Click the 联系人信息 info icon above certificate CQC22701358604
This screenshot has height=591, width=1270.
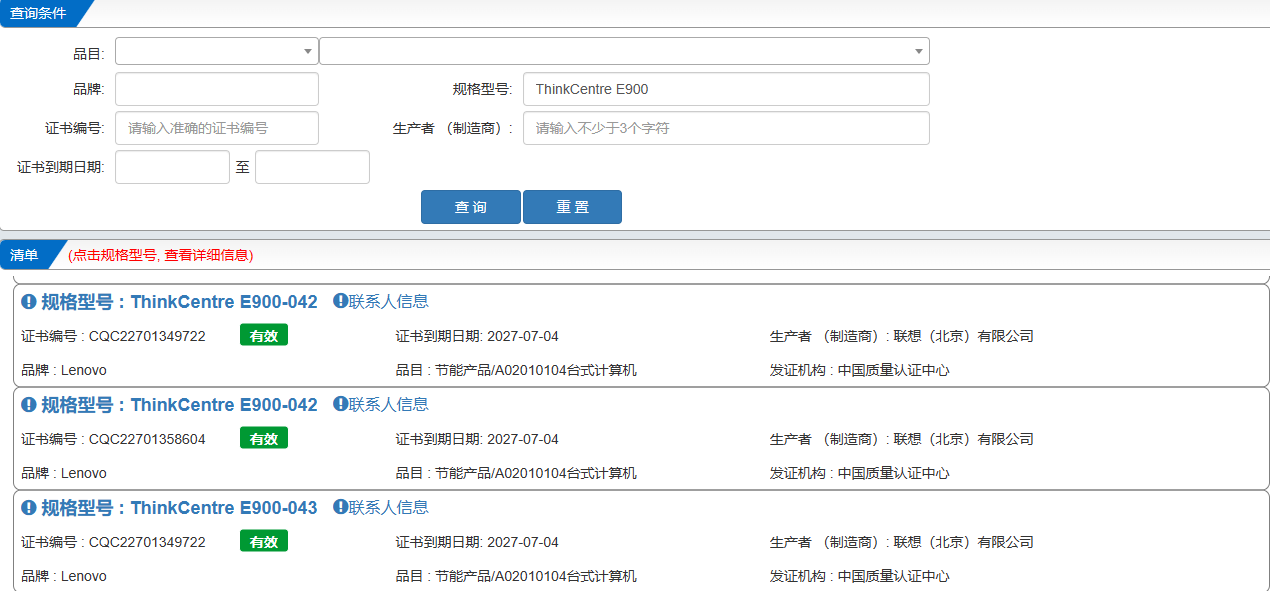pos(340,404)
